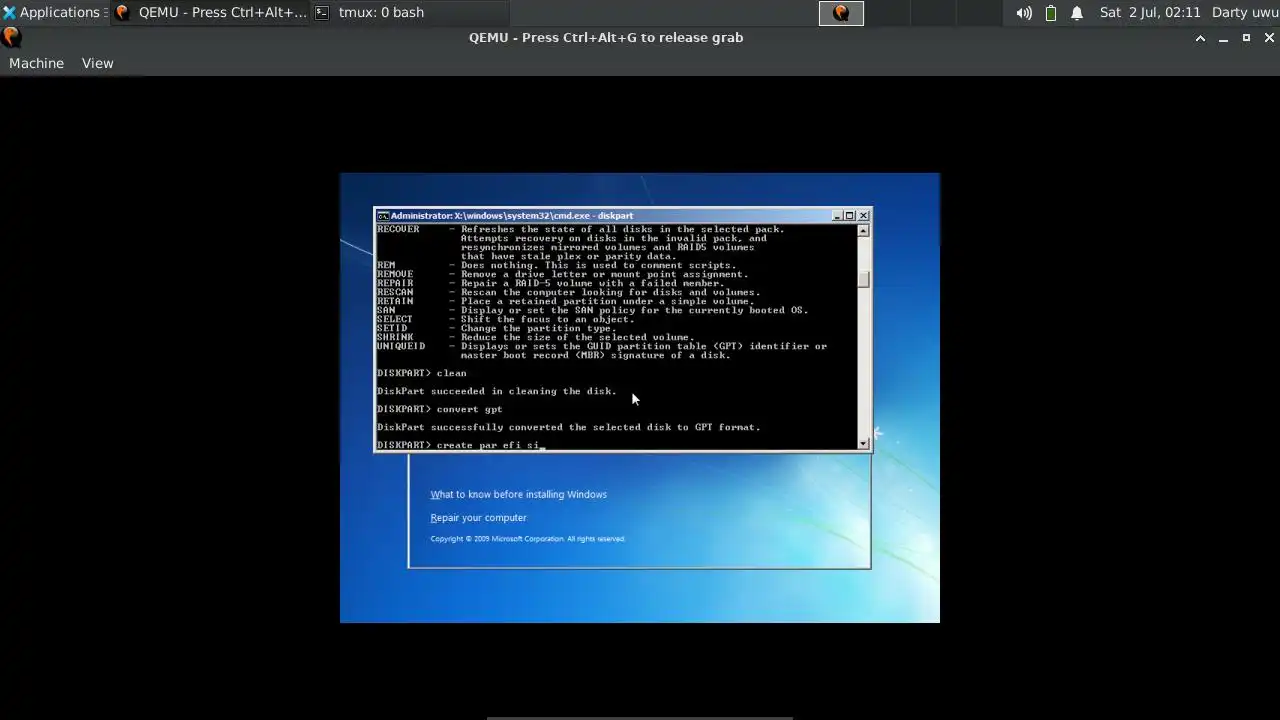Minimize the QEMU window
Image resolution: width=1280 pixels, height=720 pixels.
pyautogui.click(x=1223, y=38)
